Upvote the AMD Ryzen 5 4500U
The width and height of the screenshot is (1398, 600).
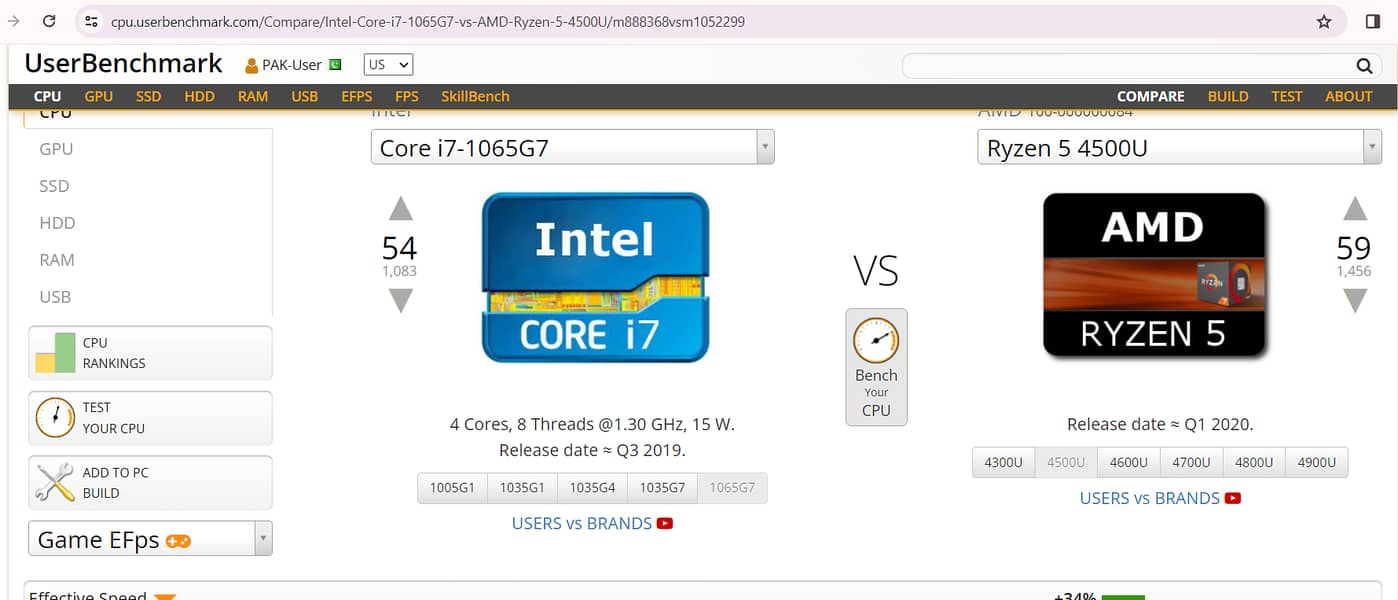point(1354,209)
